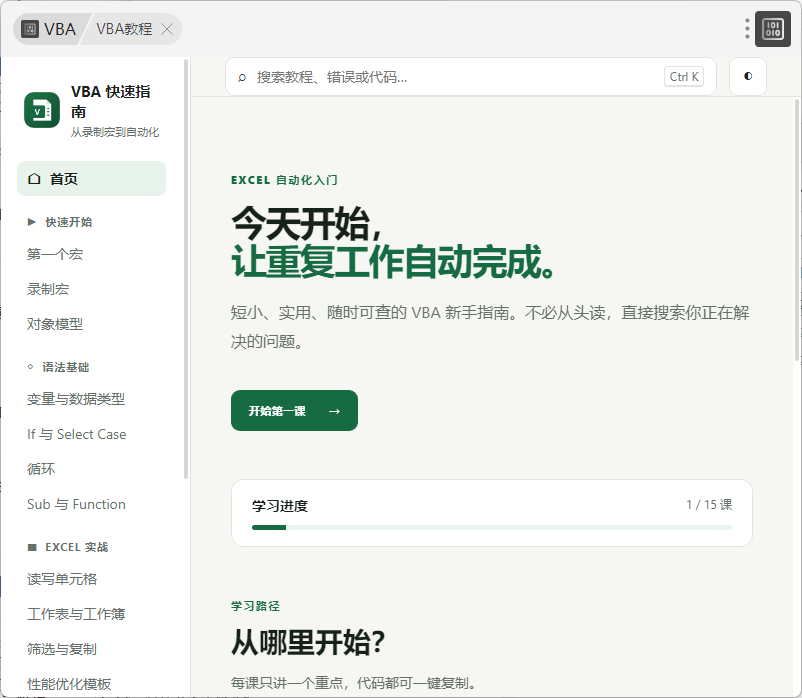Click the Ctrl K shortcut badge

pos(684,77)
